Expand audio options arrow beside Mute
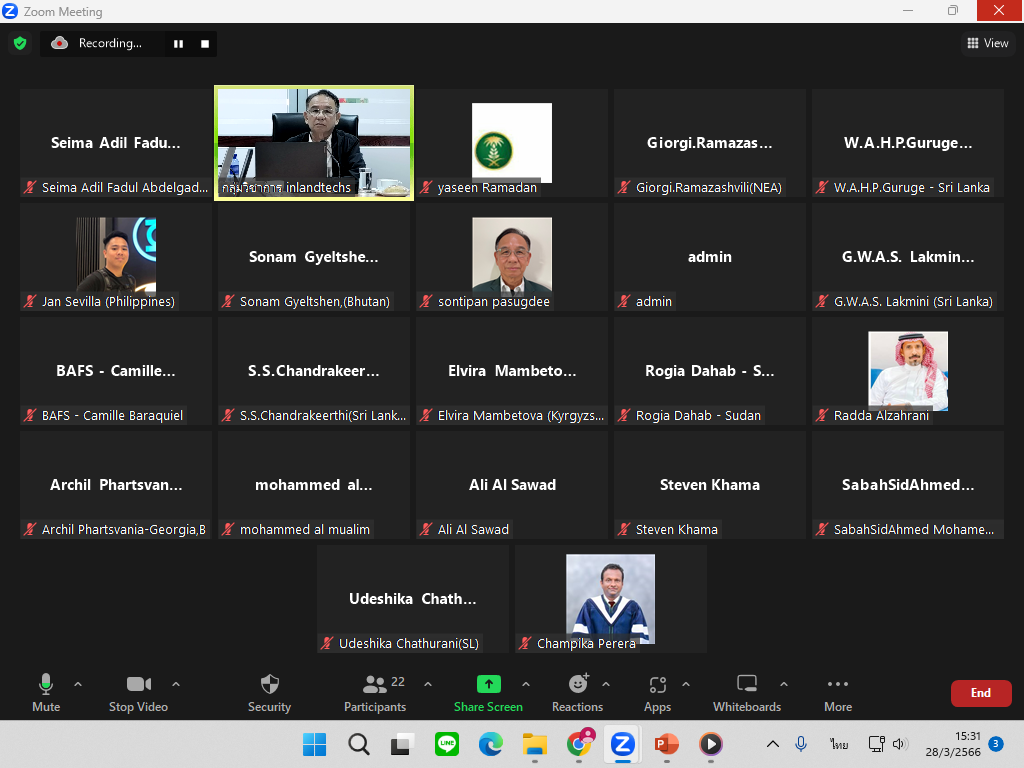 pos(78,684)
